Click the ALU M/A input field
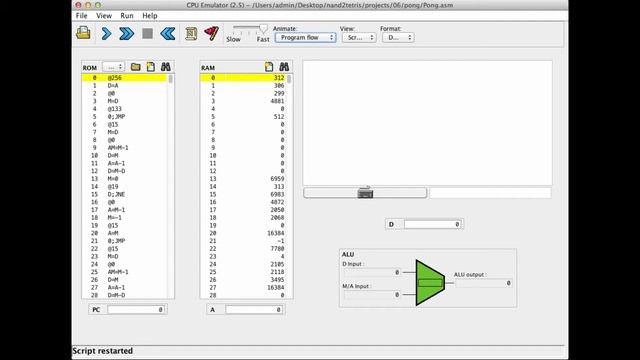 tap(371, 294)
